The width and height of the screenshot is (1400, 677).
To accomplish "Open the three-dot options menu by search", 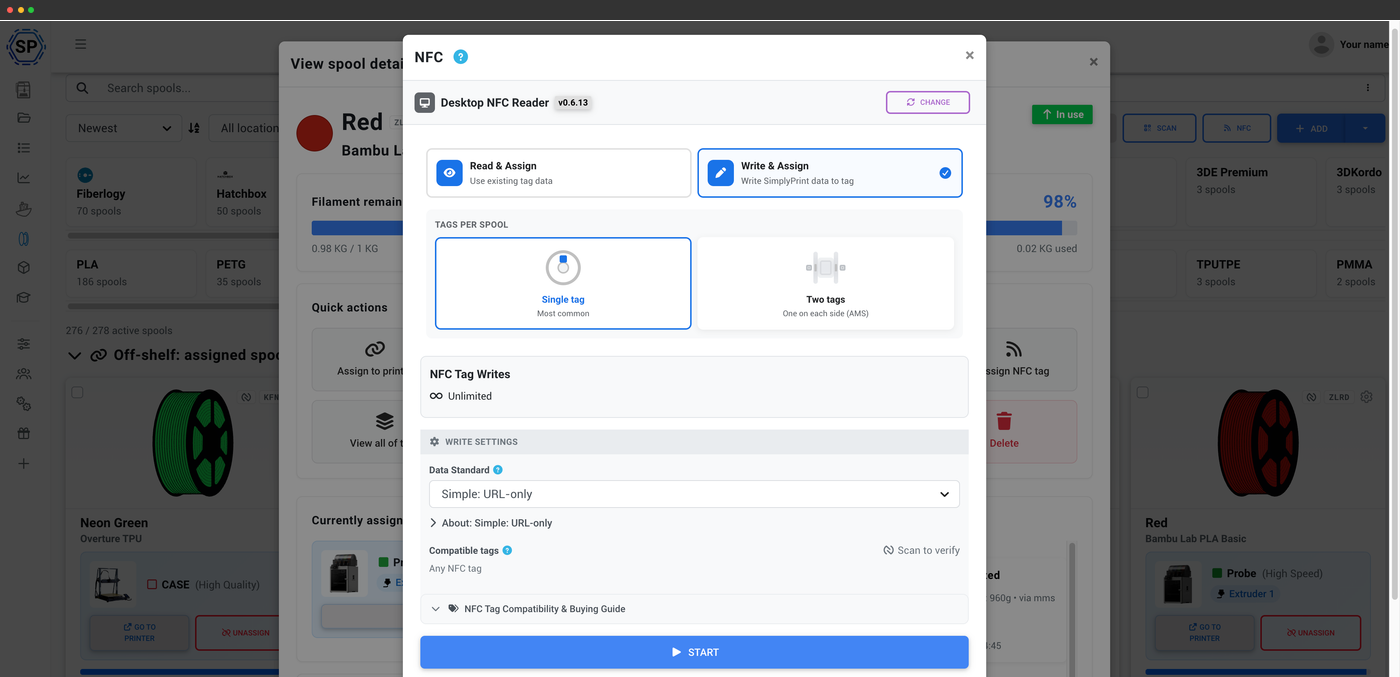I will [x=1368, y=88].
